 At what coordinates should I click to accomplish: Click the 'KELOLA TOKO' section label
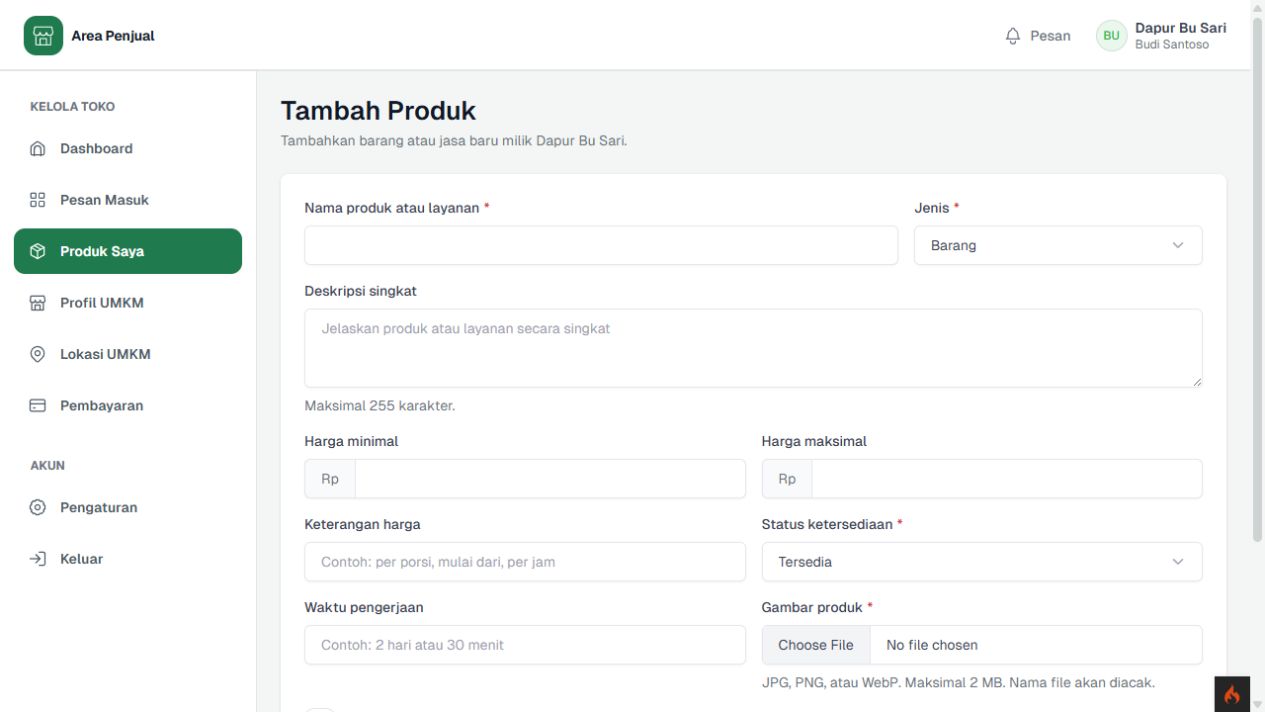click(x=72, y=107)
